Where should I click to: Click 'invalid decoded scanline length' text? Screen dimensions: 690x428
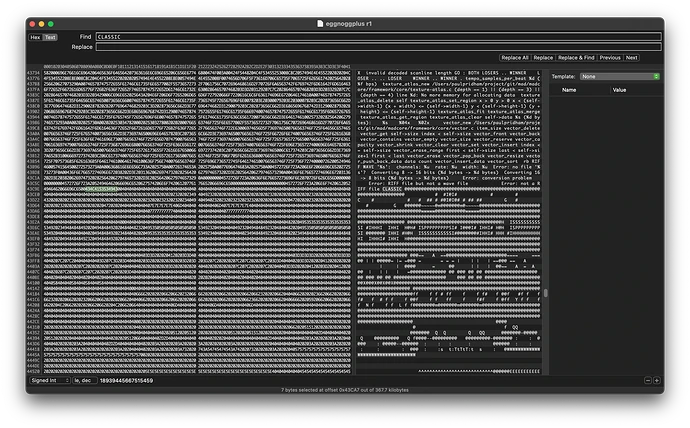[408, 73]
